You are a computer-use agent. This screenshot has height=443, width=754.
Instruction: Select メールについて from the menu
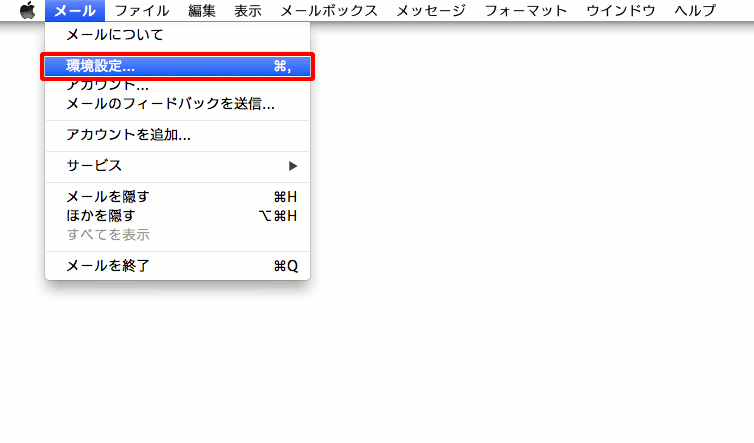pos(115,35)
